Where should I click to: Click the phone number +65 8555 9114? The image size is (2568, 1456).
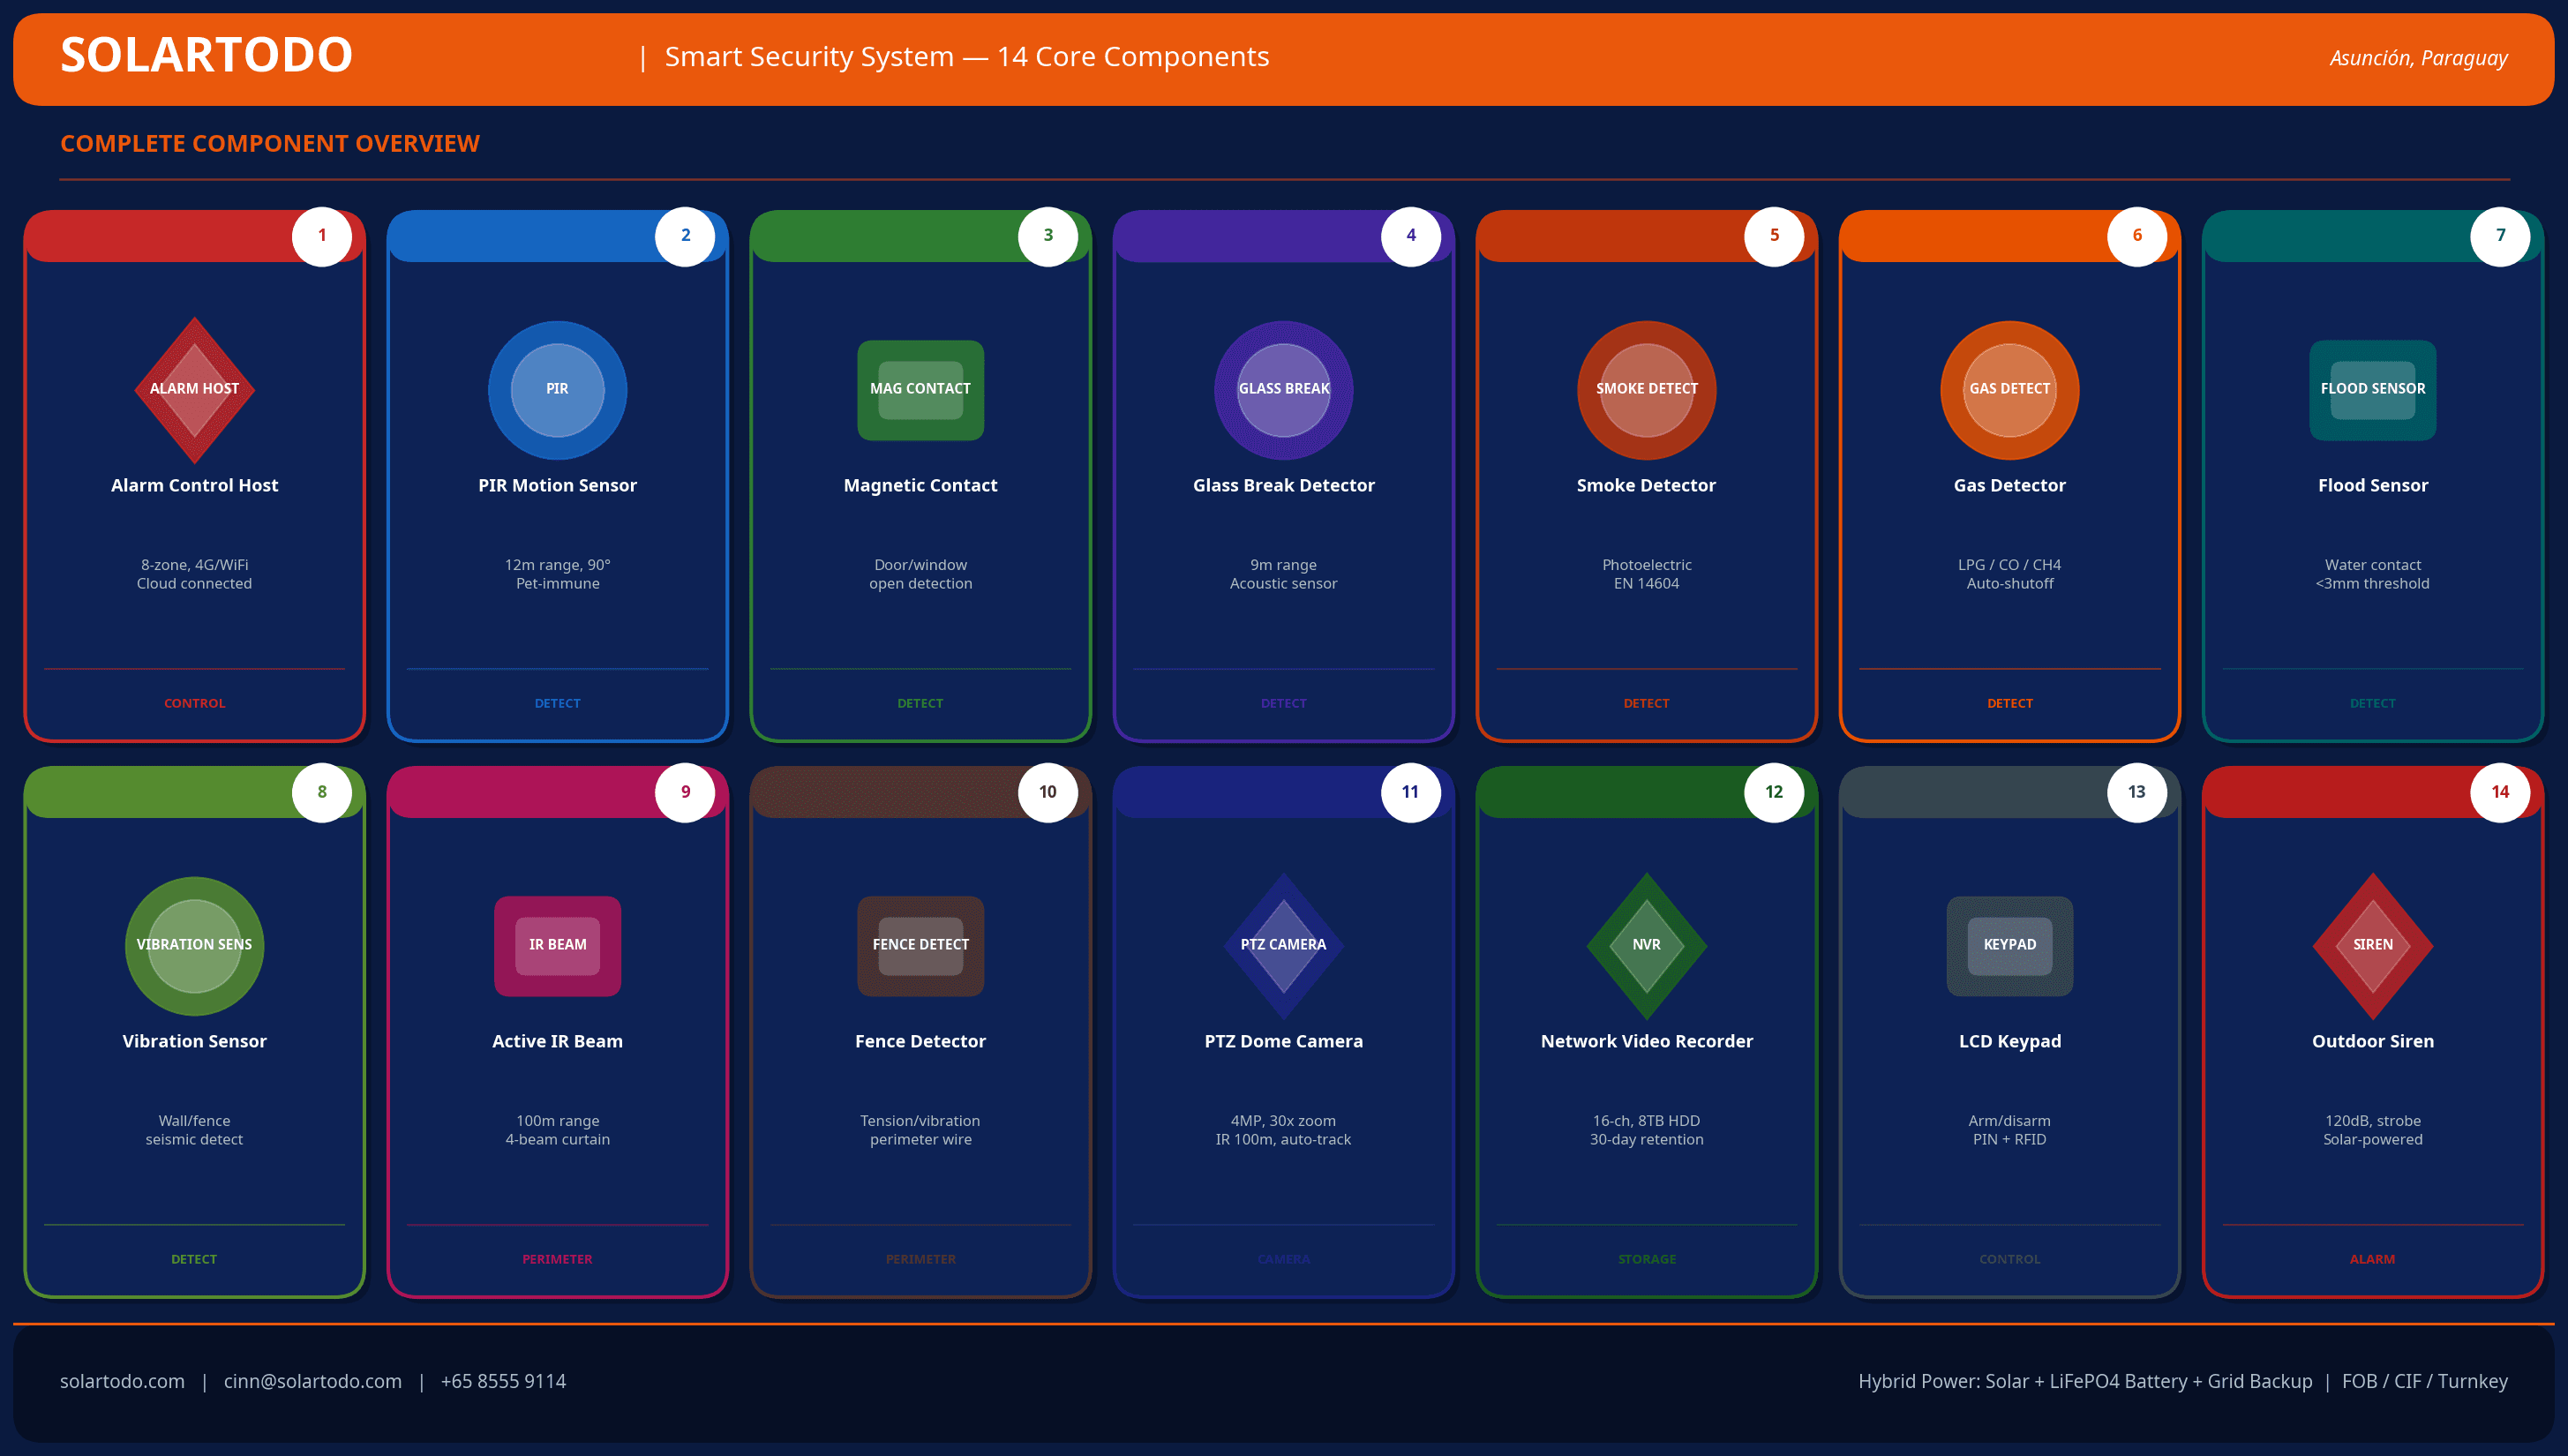pyautogui.click(x=503, y=1382)
